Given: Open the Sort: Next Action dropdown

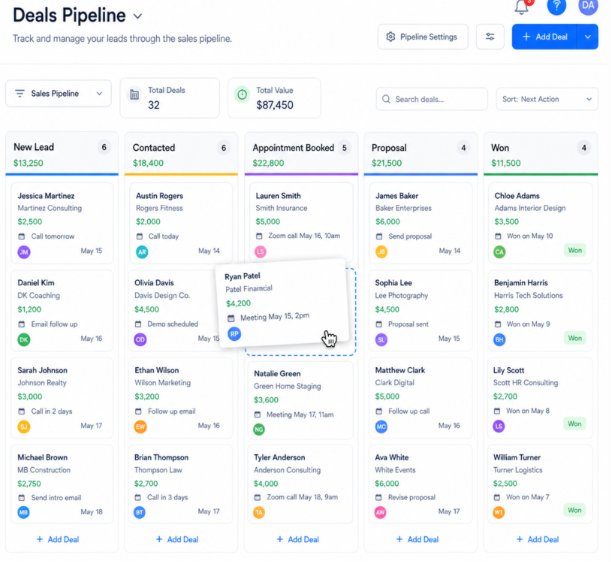Looking at the screenshot, I should point(547,99).
